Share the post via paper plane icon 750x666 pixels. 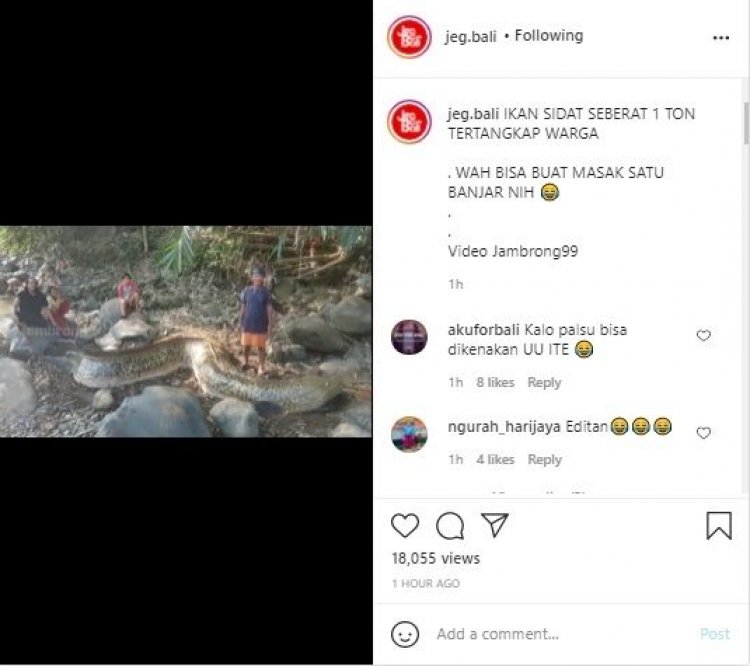(x=494, y=526)
